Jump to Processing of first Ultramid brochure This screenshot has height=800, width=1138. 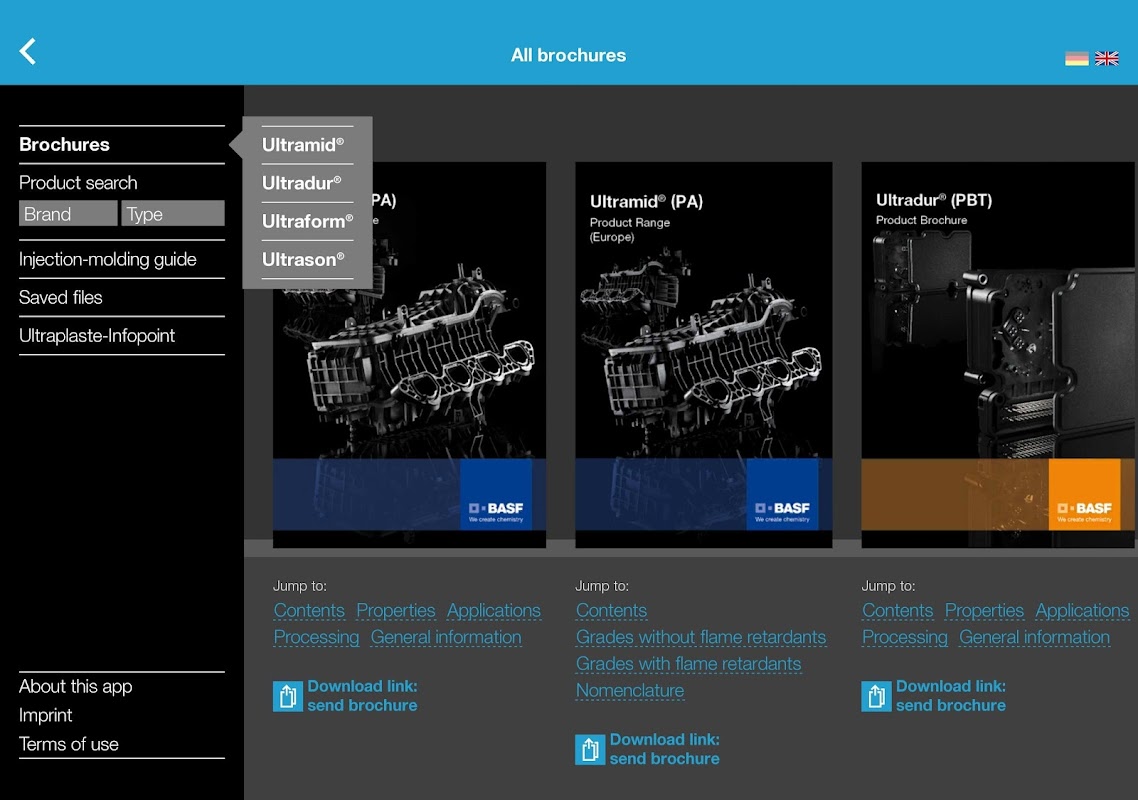coord(316,637)
